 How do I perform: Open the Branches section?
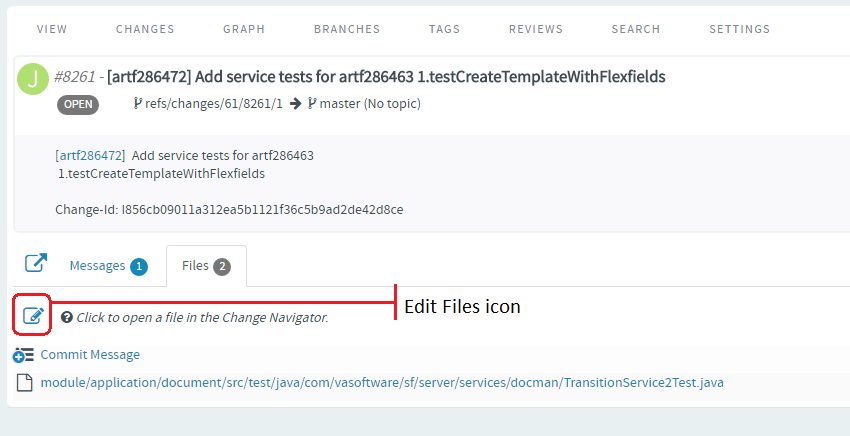point(347,29)
